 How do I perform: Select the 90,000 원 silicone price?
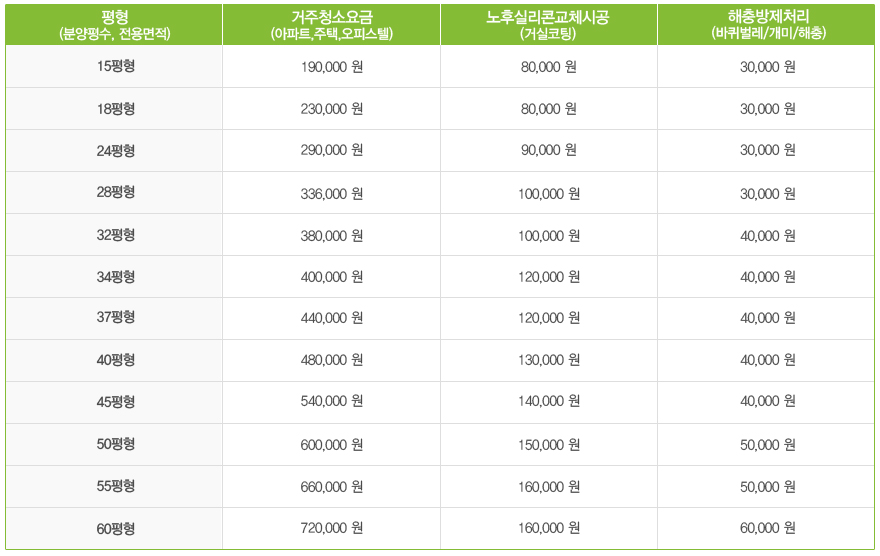(548, 150)
